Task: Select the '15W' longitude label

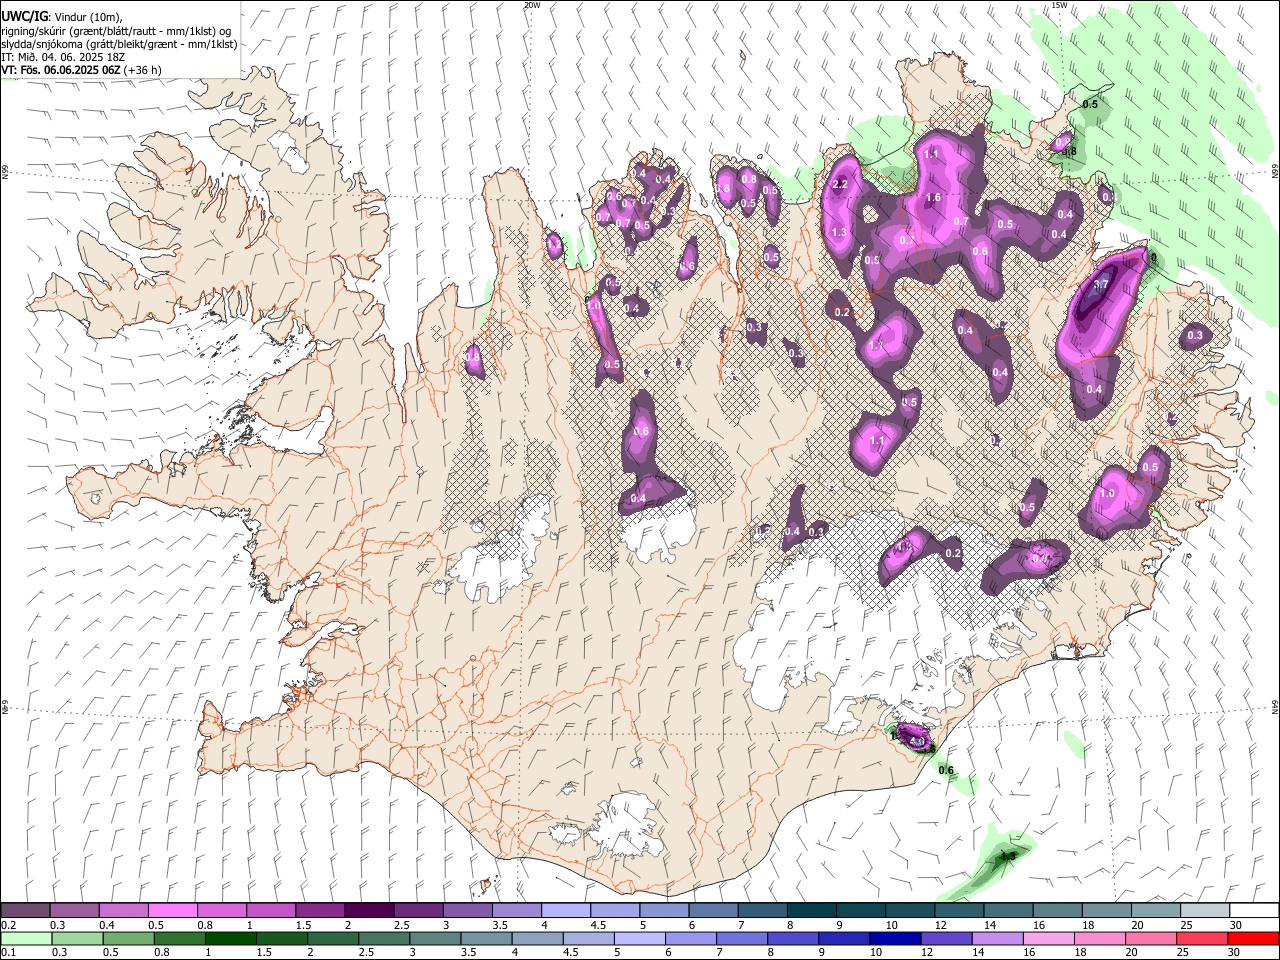Action: tap(1059, 5)
